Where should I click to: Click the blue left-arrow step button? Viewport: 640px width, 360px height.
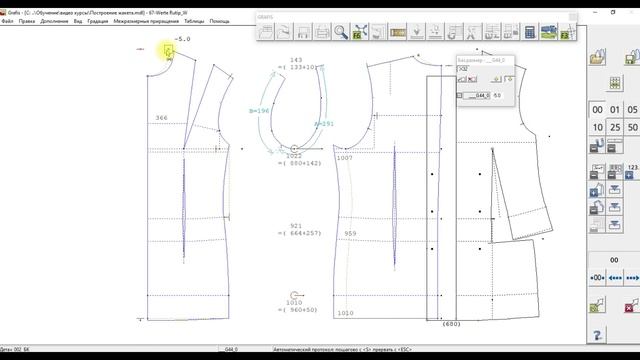615,278
